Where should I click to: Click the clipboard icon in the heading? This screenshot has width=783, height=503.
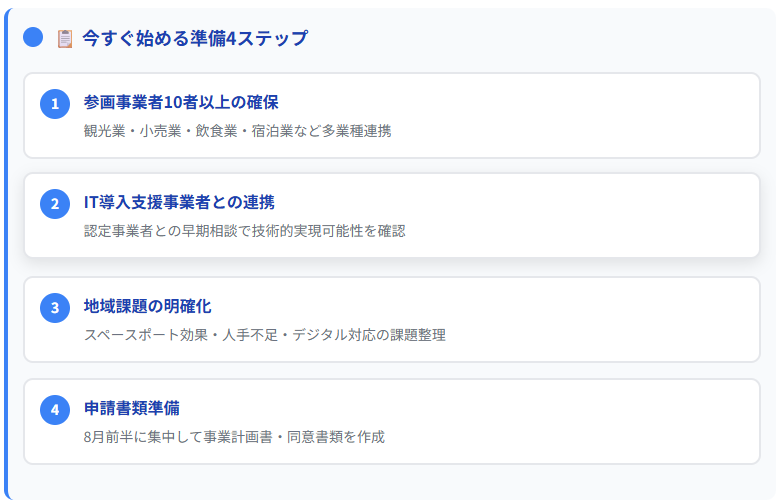click(65, 38)
